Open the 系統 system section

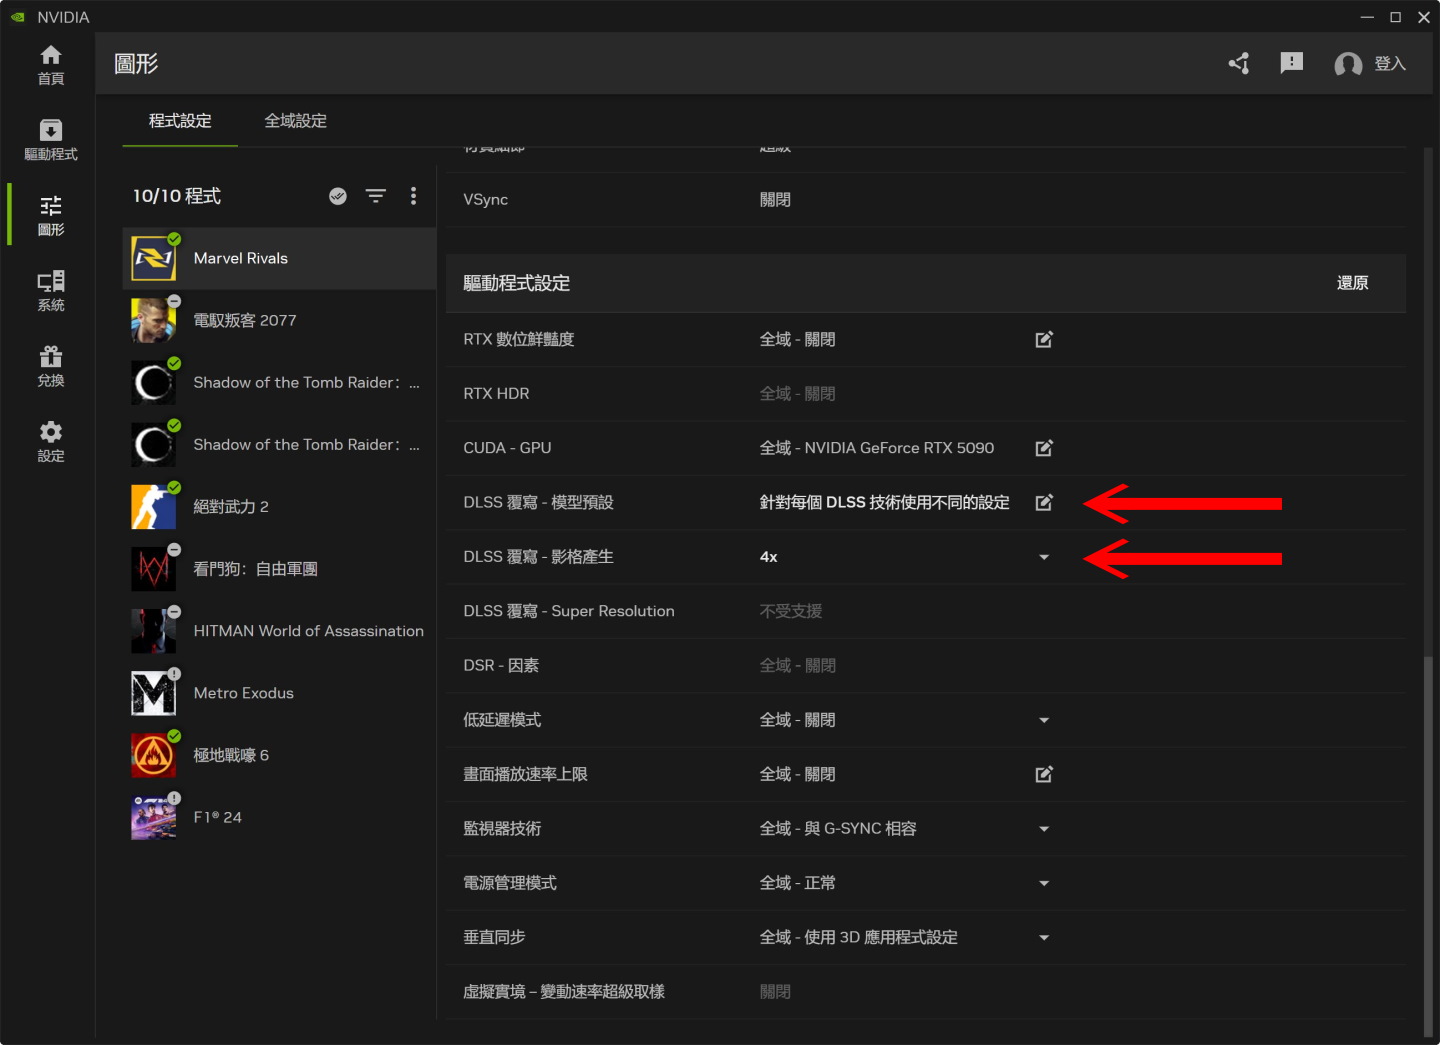[x=51, y=291]
